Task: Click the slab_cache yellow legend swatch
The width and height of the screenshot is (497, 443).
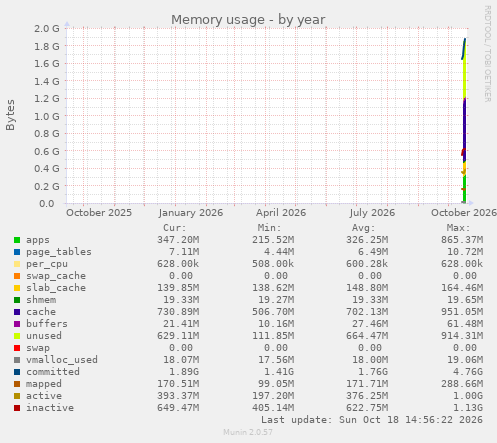Action: click(17, 288)
